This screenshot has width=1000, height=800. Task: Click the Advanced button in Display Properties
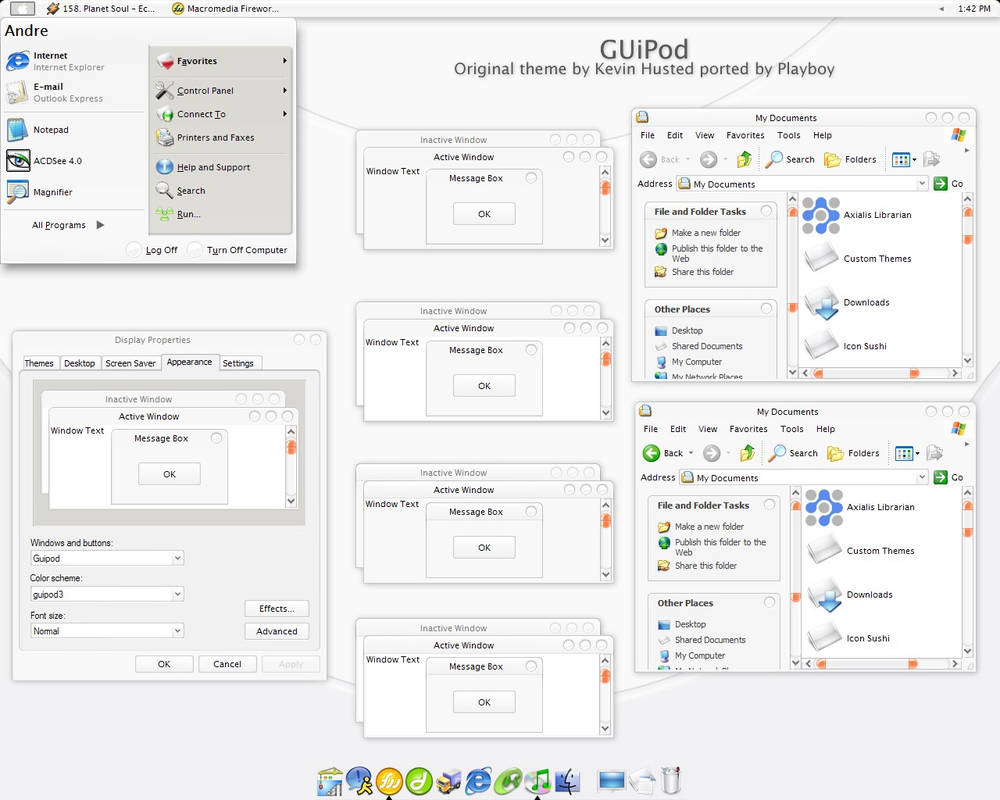coord(277,631)
